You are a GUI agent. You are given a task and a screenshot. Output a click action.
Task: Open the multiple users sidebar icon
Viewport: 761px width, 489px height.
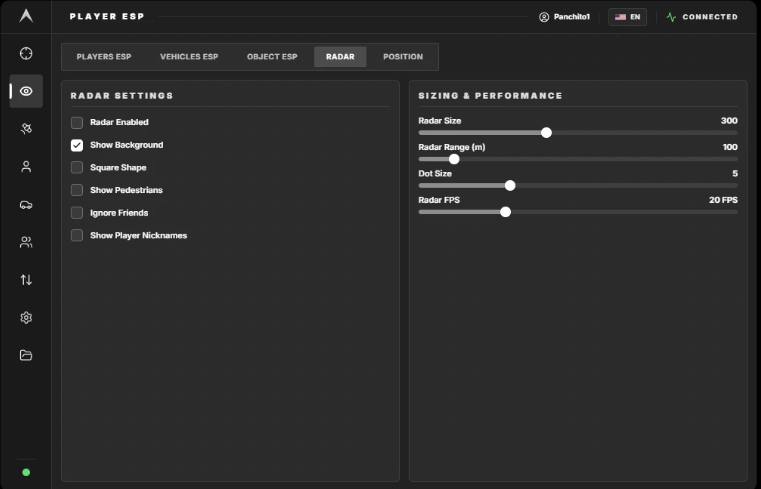point(26,242)
